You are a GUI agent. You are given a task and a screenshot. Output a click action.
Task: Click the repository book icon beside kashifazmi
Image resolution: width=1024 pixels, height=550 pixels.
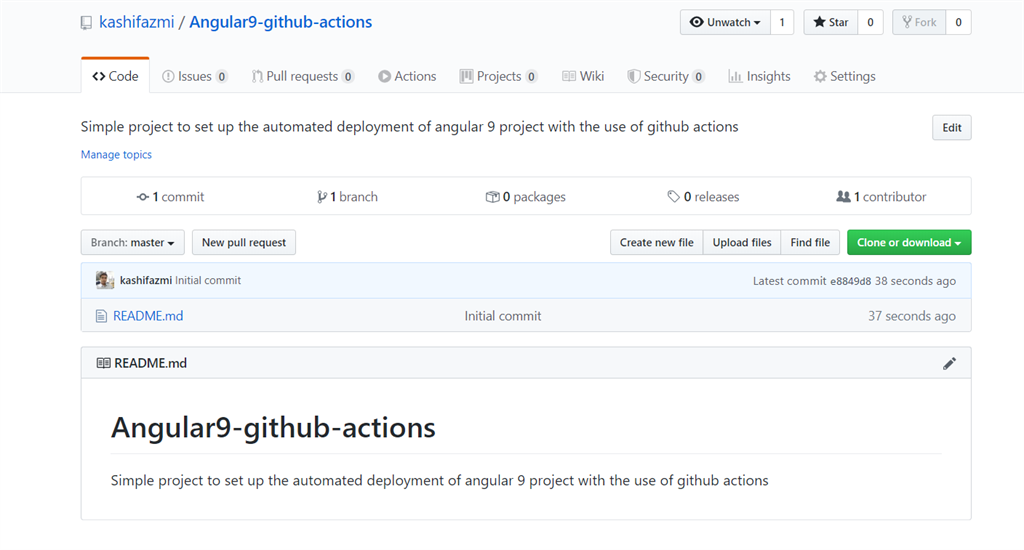pyautogui.click(x=86, y=23)
